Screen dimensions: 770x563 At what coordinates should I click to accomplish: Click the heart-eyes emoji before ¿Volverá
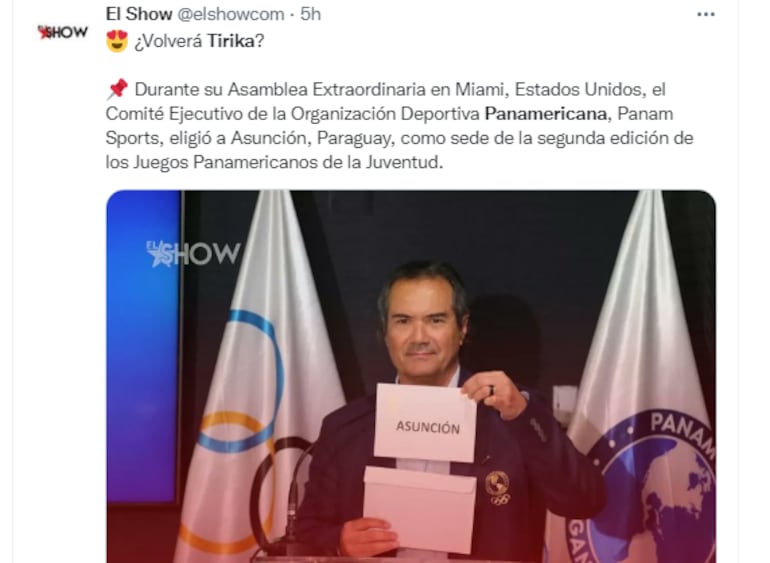(x=117, y=41)
